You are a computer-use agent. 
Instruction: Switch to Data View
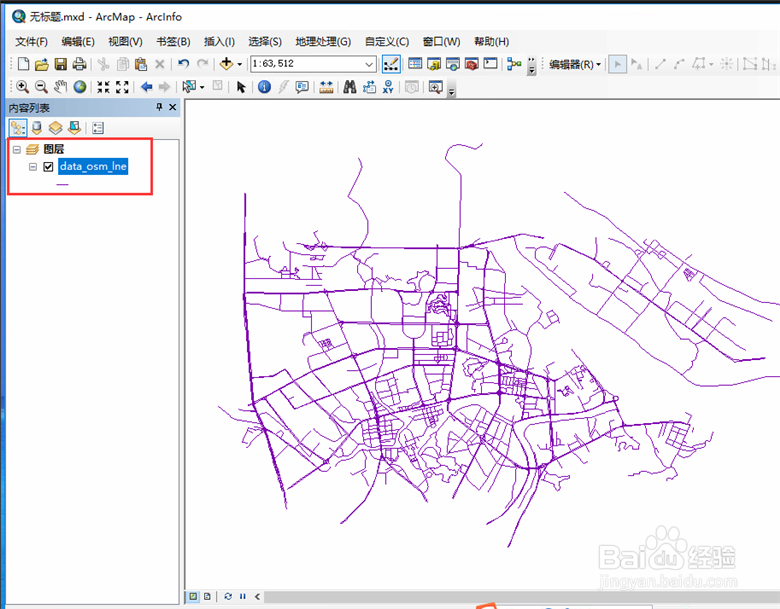pos(193,596)
